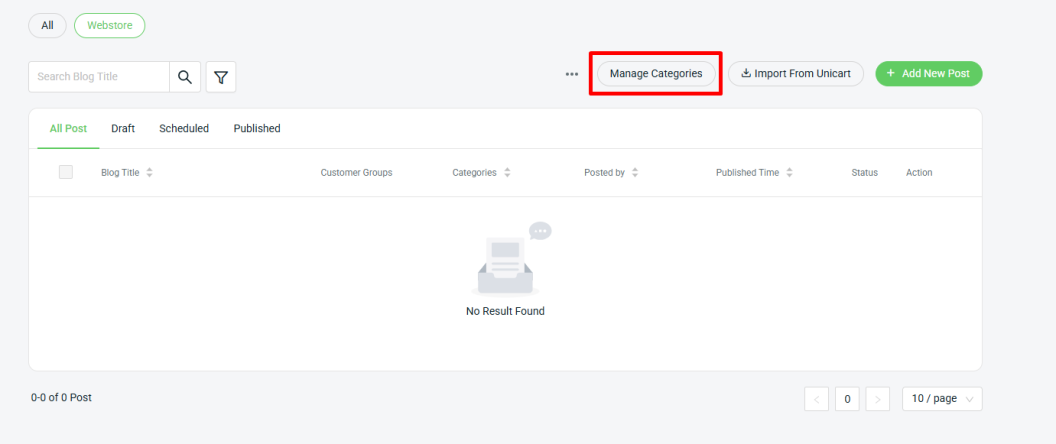This screenshot has width=1056, height=444.
Task: Click the search magnifier icon
Action: [x=185, y=77]
